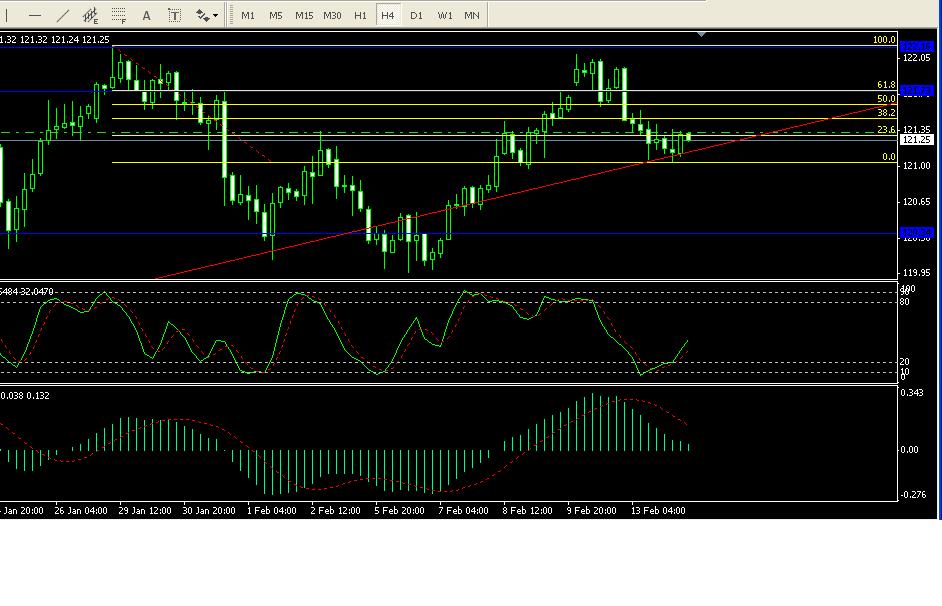Switch chart to D1 daily timeframe
Viewport: 942px width, 606px height.
point(416,15)
